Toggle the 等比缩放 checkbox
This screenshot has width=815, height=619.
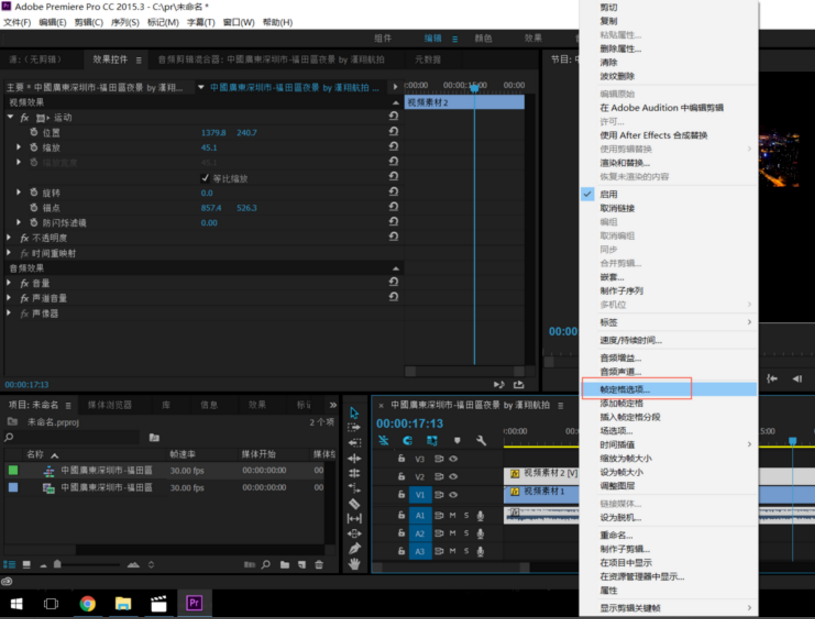204,177
